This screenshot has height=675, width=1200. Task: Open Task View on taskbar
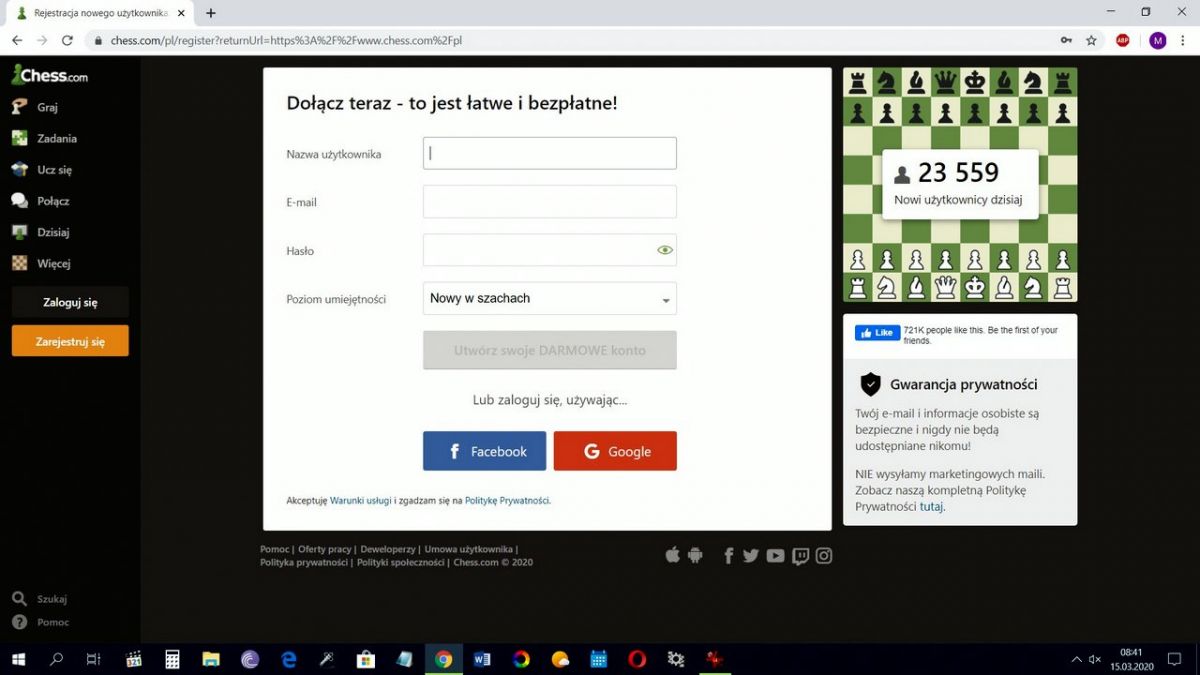pos(94,659)
